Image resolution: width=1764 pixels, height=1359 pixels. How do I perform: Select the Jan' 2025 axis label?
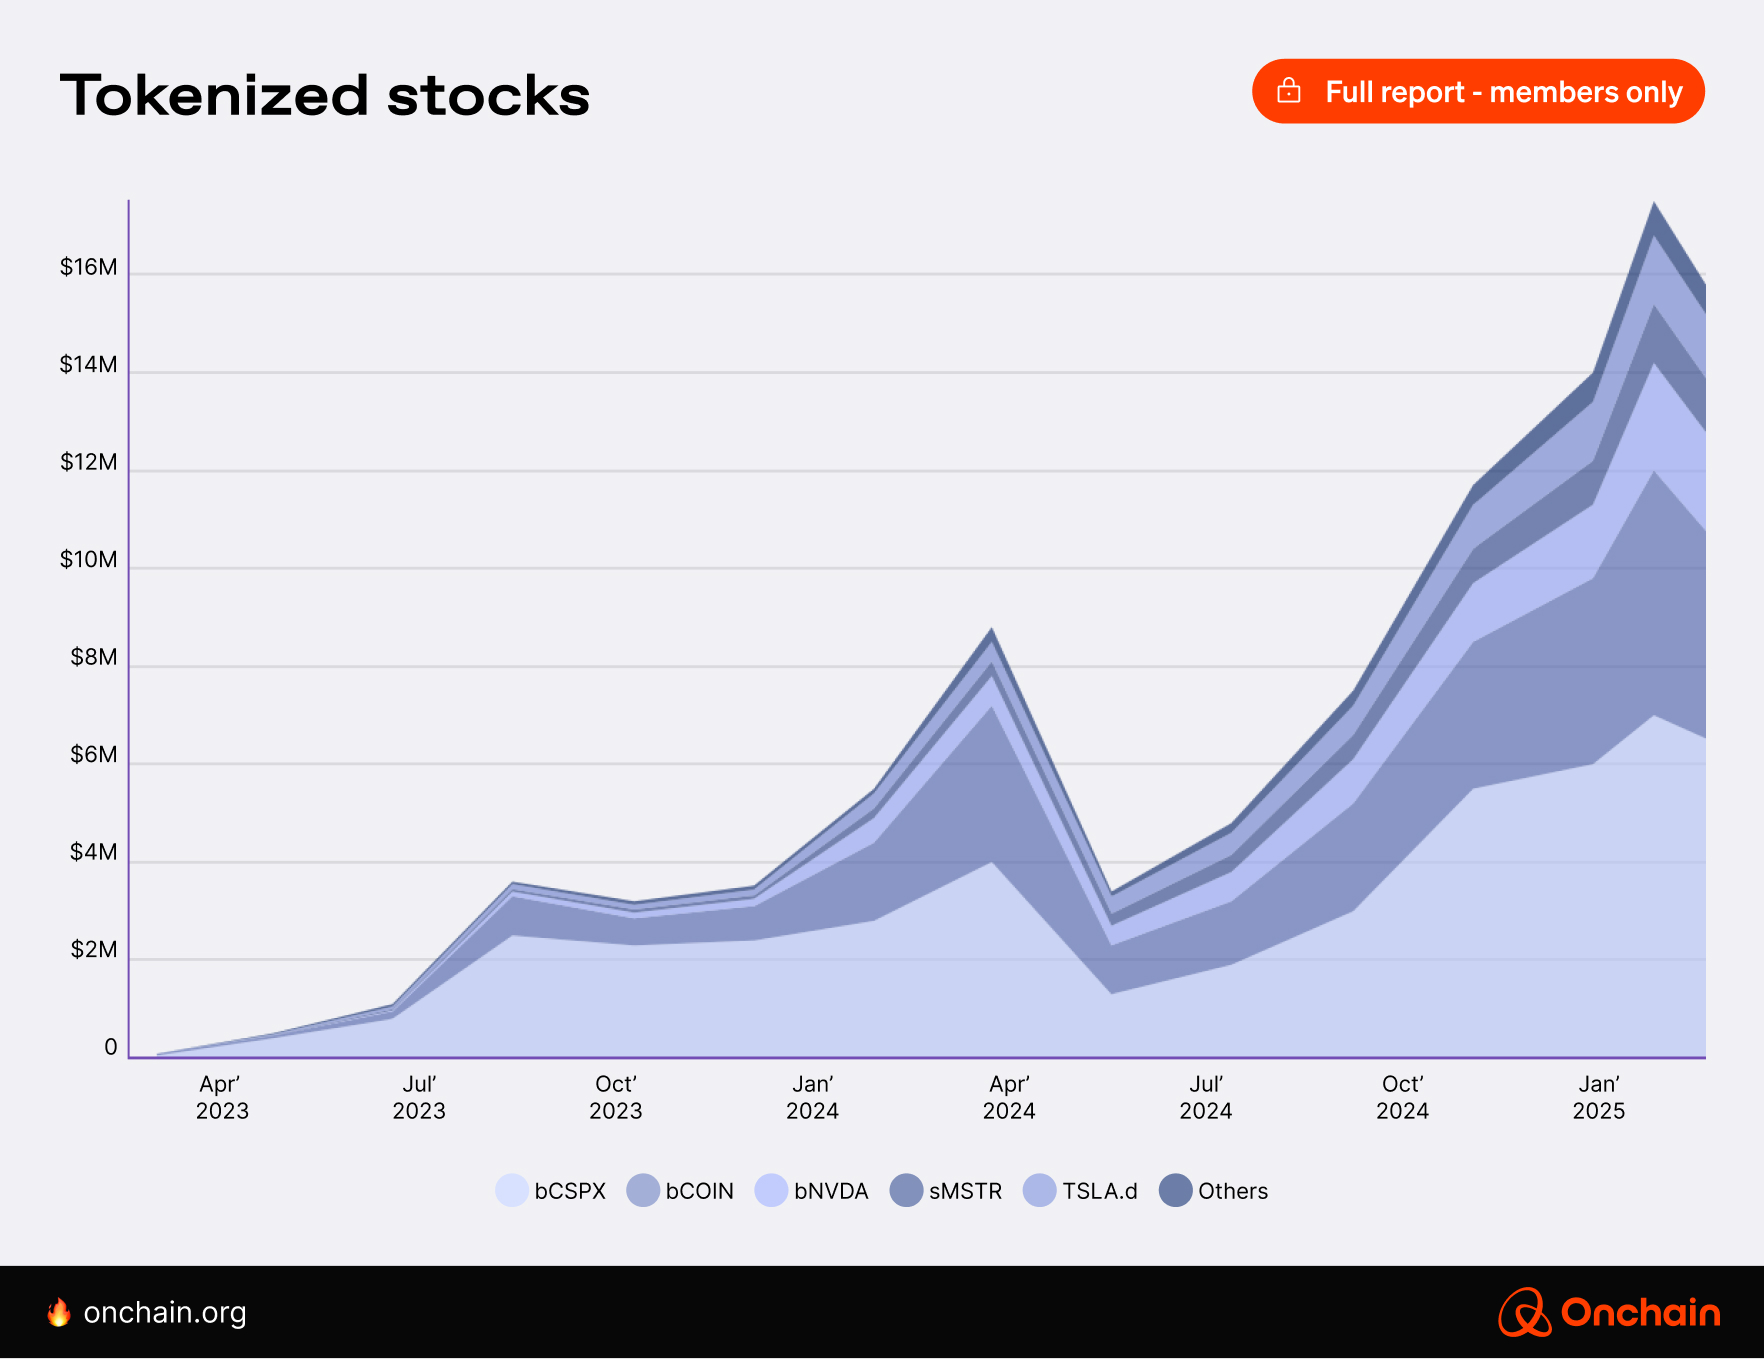click(1599, 1097)
